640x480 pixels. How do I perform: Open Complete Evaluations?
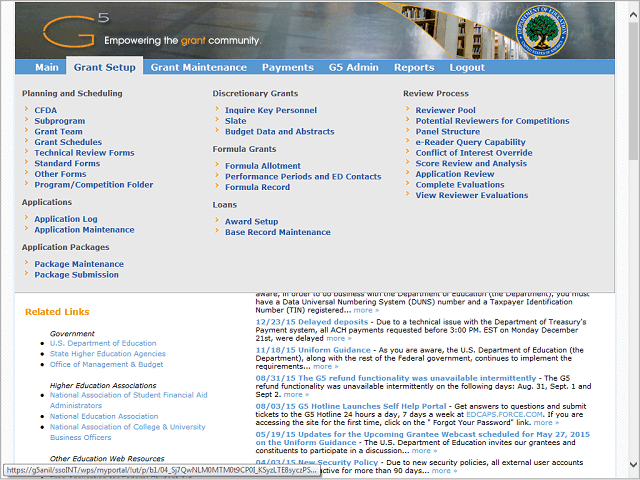click(x=460, y=184)
